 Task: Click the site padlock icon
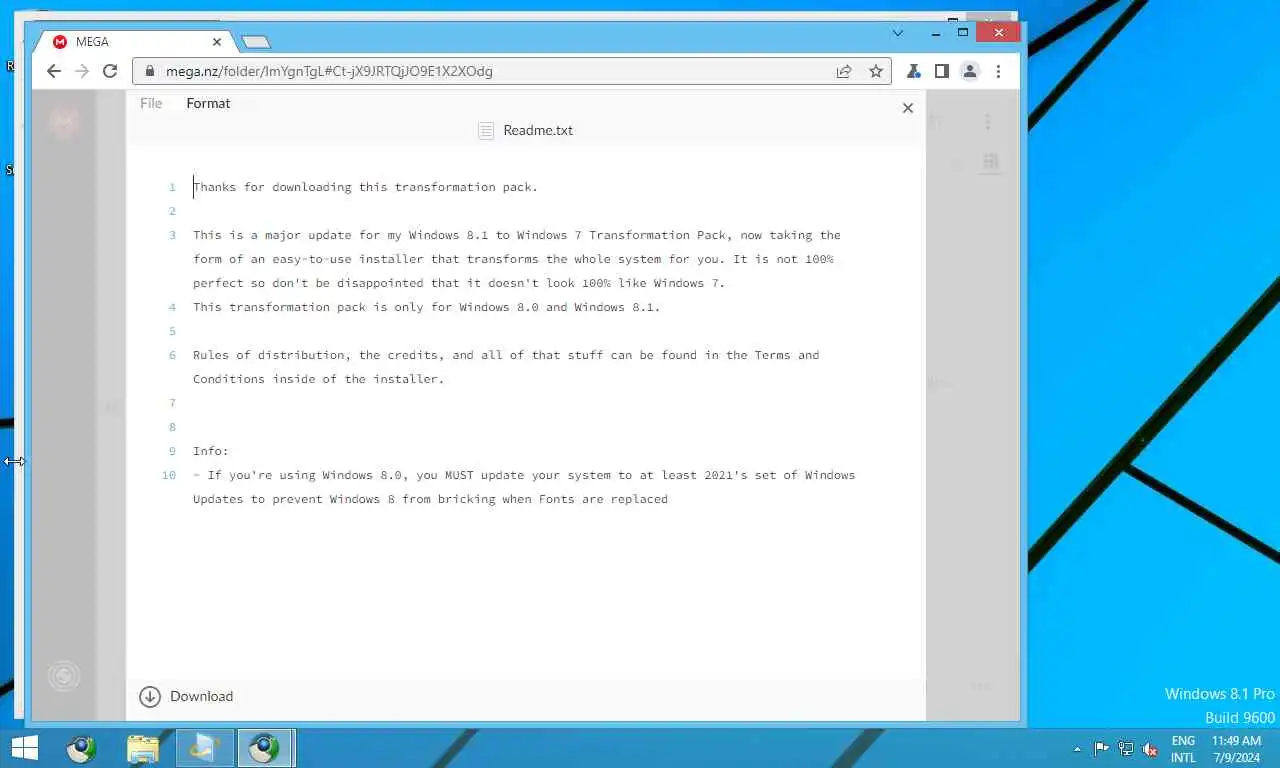(149, 71)
